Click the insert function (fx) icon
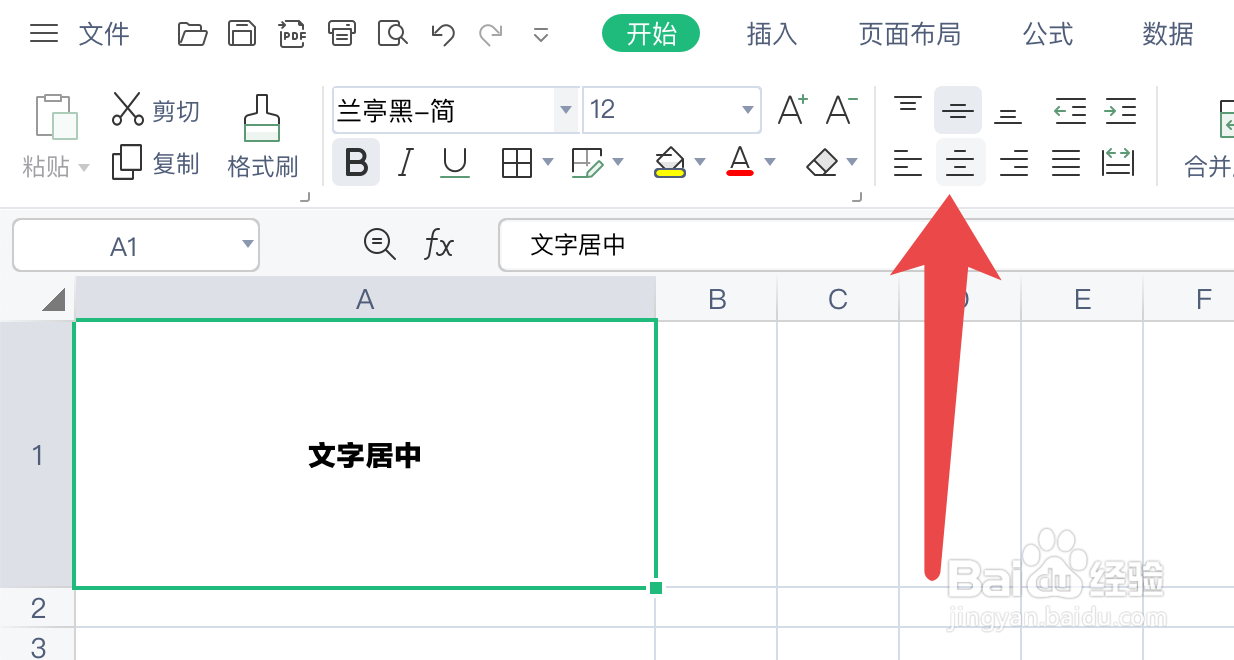Viewport: 1234px width, 660px height. [439, 244]
